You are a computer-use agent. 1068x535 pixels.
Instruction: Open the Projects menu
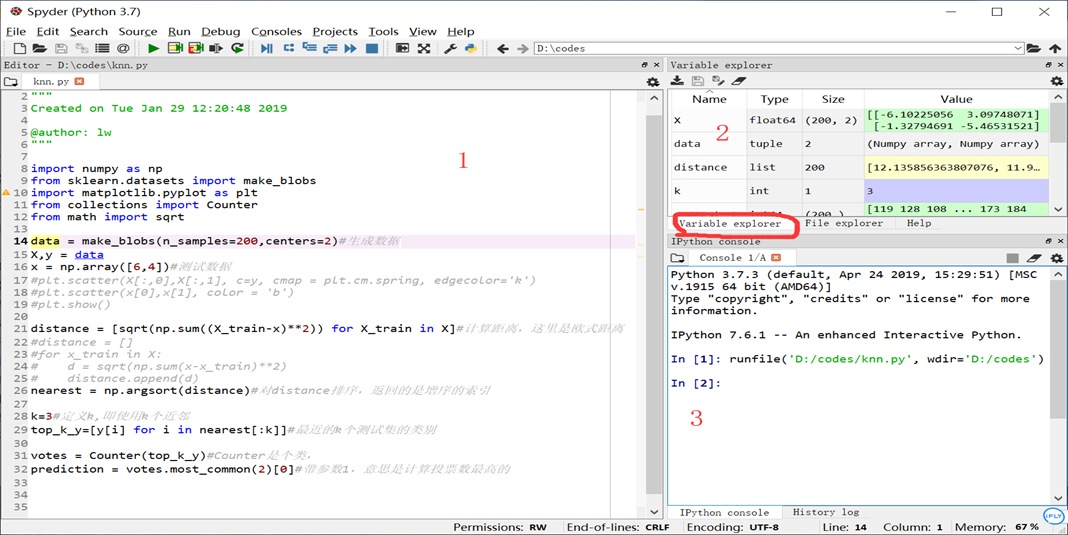click(x=335, y=31)
